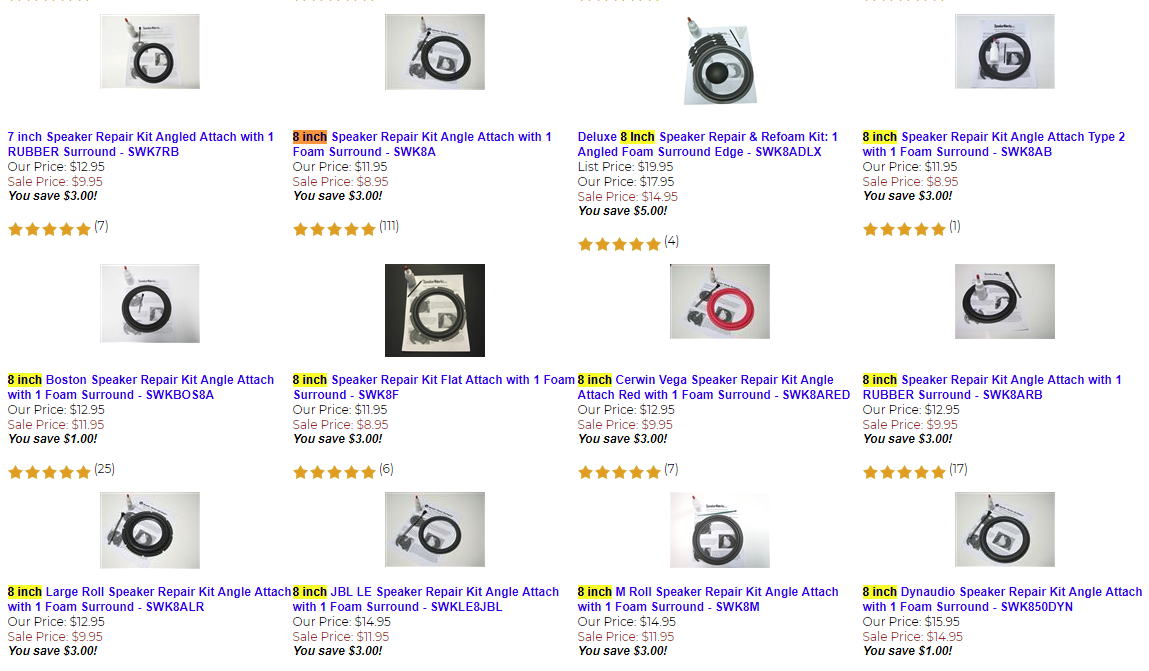The image size is (1149, 671).
Task: Click the star rating with 17 reviews
Action: (904, 472)
